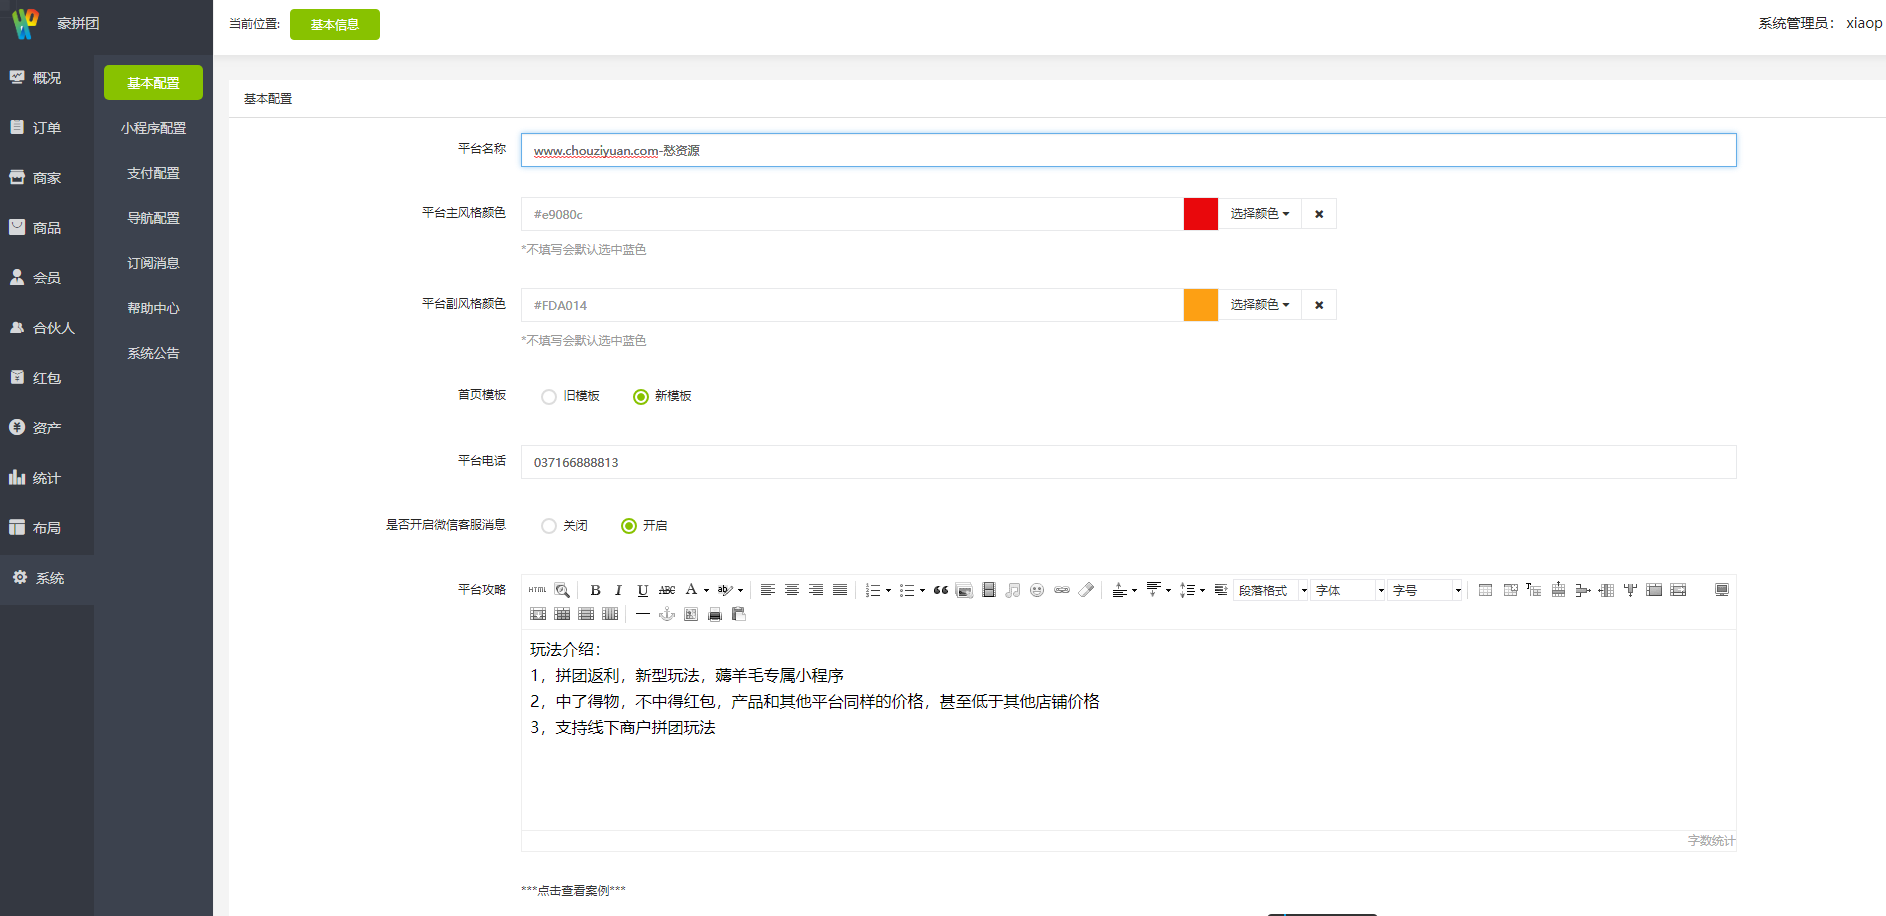This screenshot has height=916, width=1886.
Task: Select the 旧模板 radio option
Action: [549, 397]
